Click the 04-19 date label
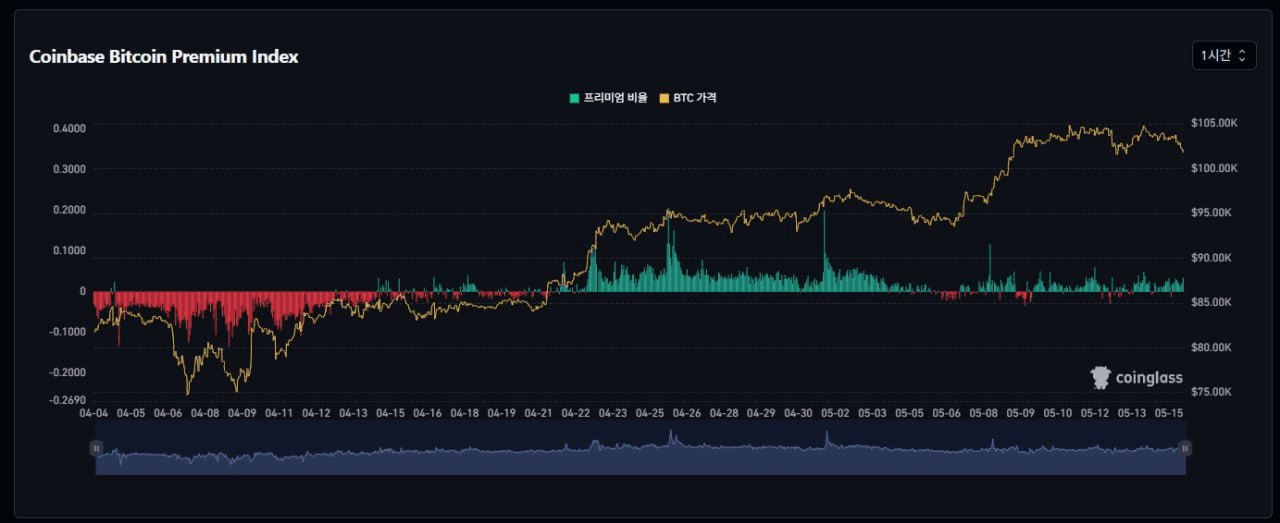The height and width of the screenshot is (523, 1280). [x=501, y=413]
